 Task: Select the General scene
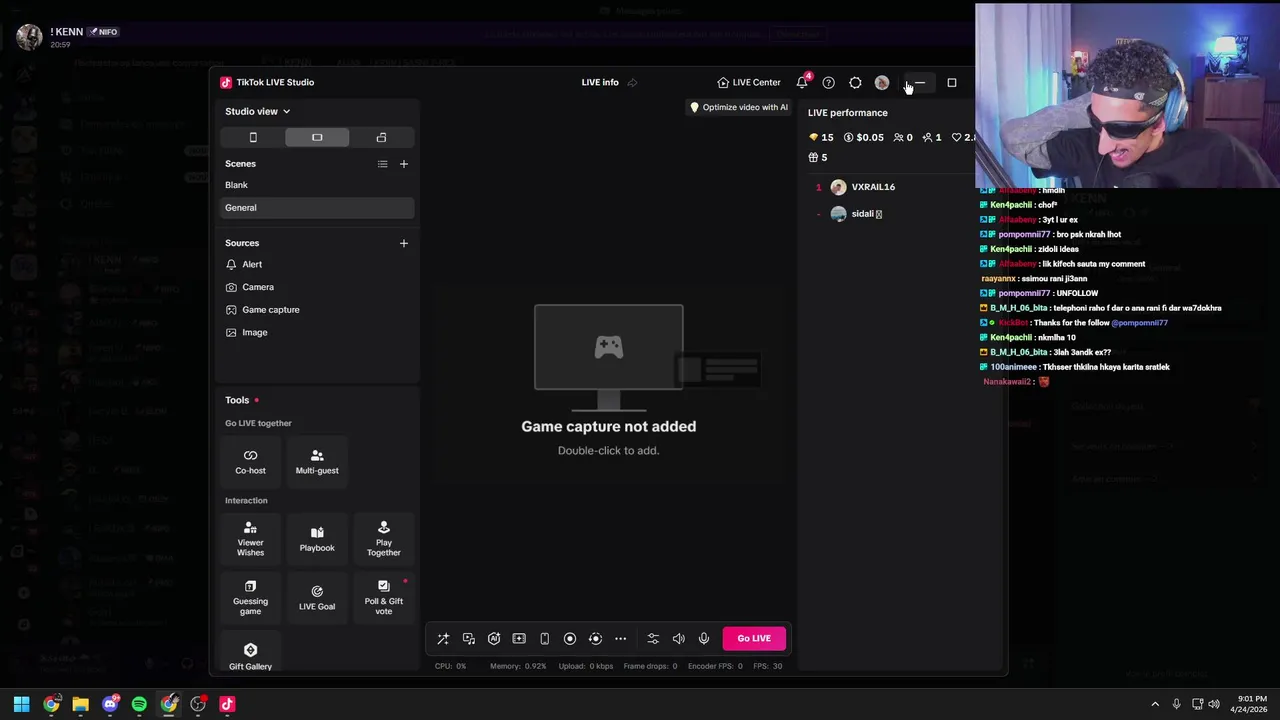tap(317, 207)
